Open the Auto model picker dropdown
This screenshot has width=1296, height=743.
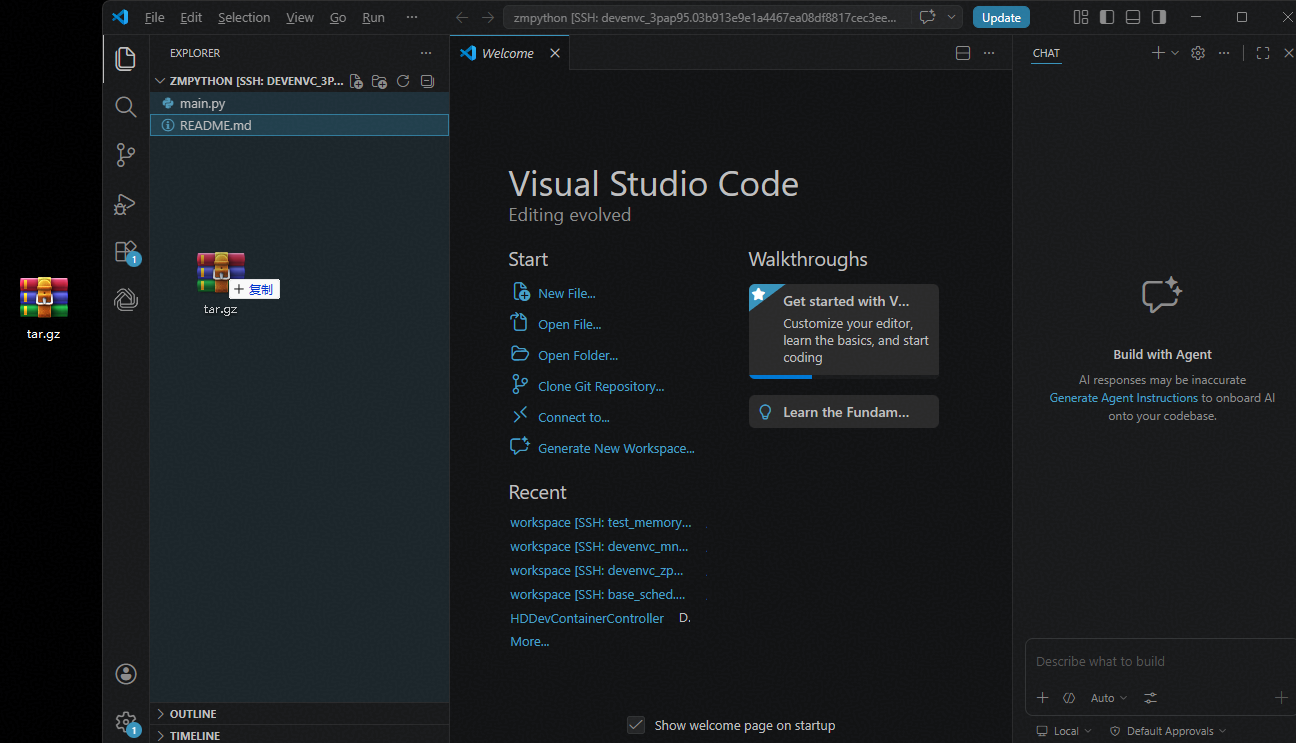click(1109, 698)
